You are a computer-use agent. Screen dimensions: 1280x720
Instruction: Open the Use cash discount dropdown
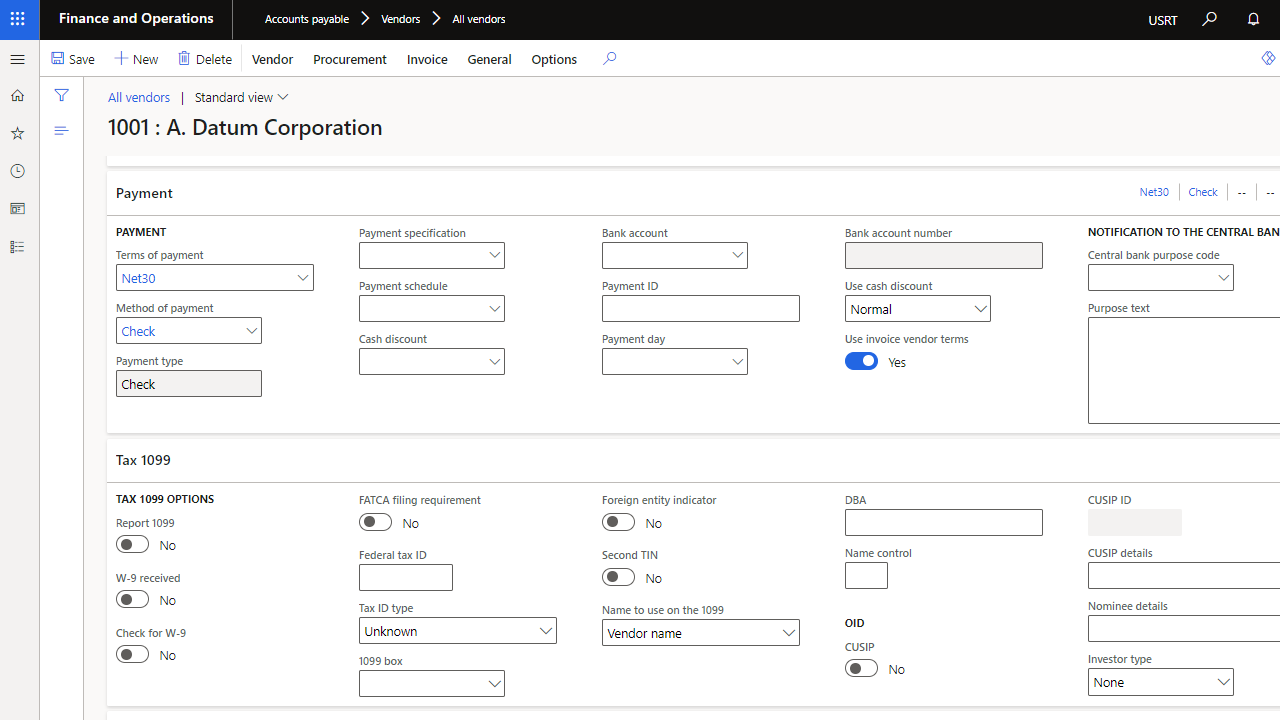coord(980,309)
